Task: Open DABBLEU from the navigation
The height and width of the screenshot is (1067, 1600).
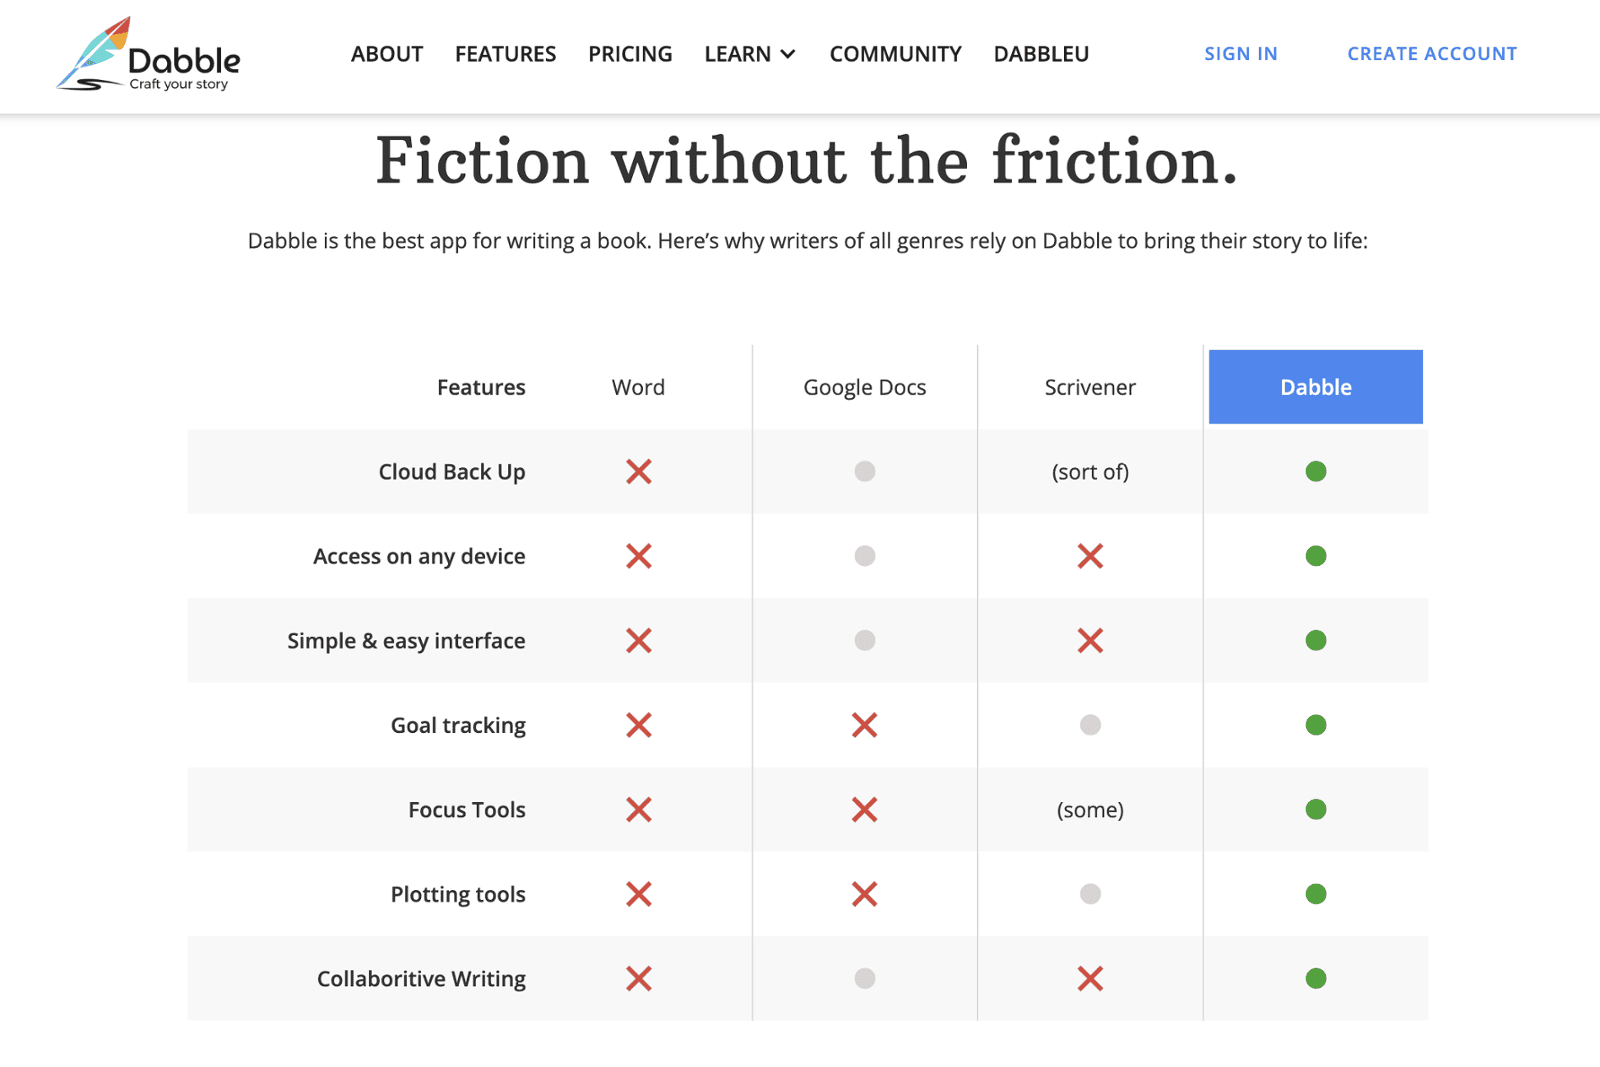Action: [x=1041, y=54]
